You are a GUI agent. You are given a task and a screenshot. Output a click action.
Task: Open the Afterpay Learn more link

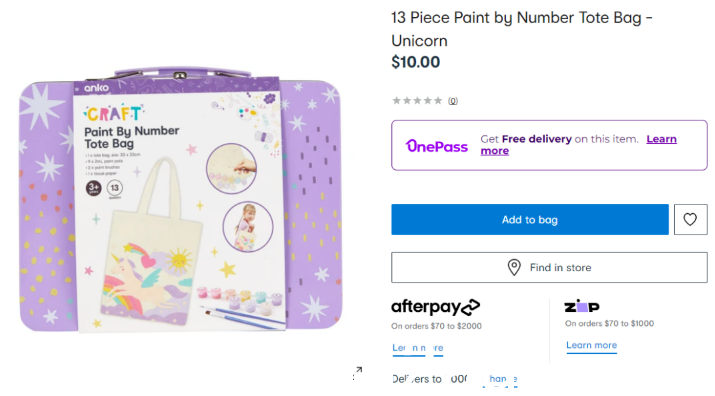(417, 348)
